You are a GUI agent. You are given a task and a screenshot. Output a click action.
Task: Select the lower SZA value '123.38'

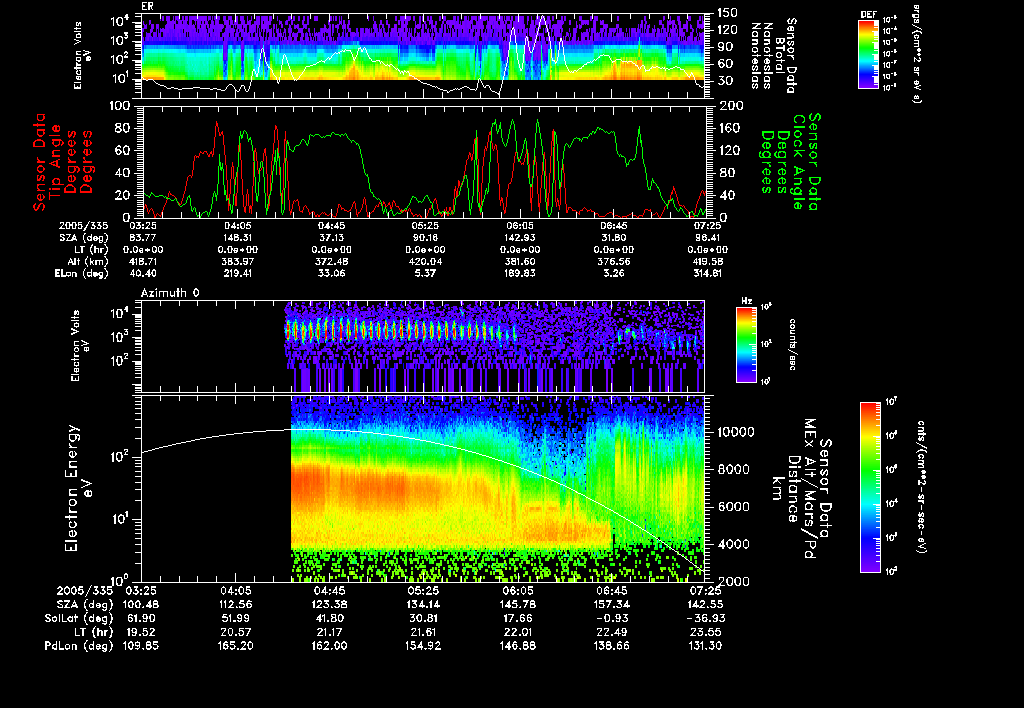(329, 605)
